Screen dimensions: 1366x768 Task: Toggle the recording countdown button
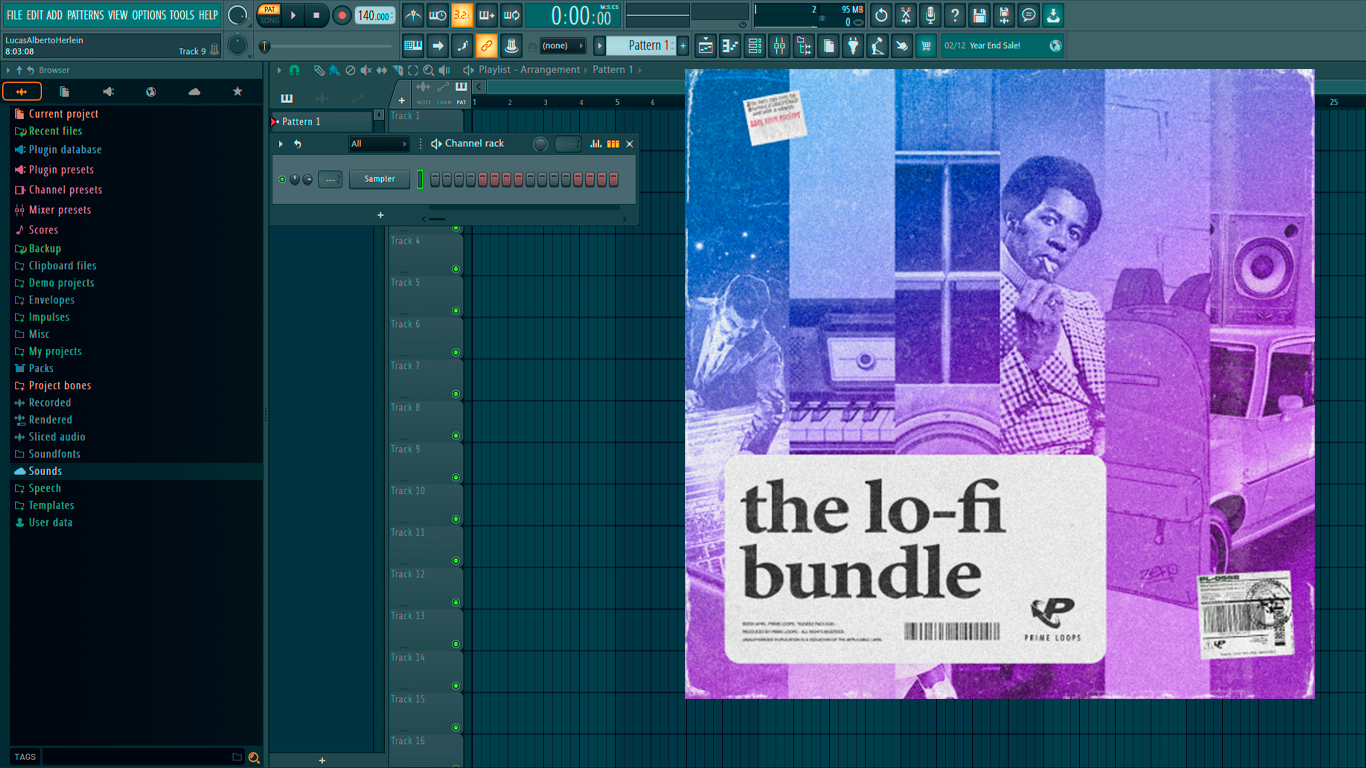tap(462, 15)
